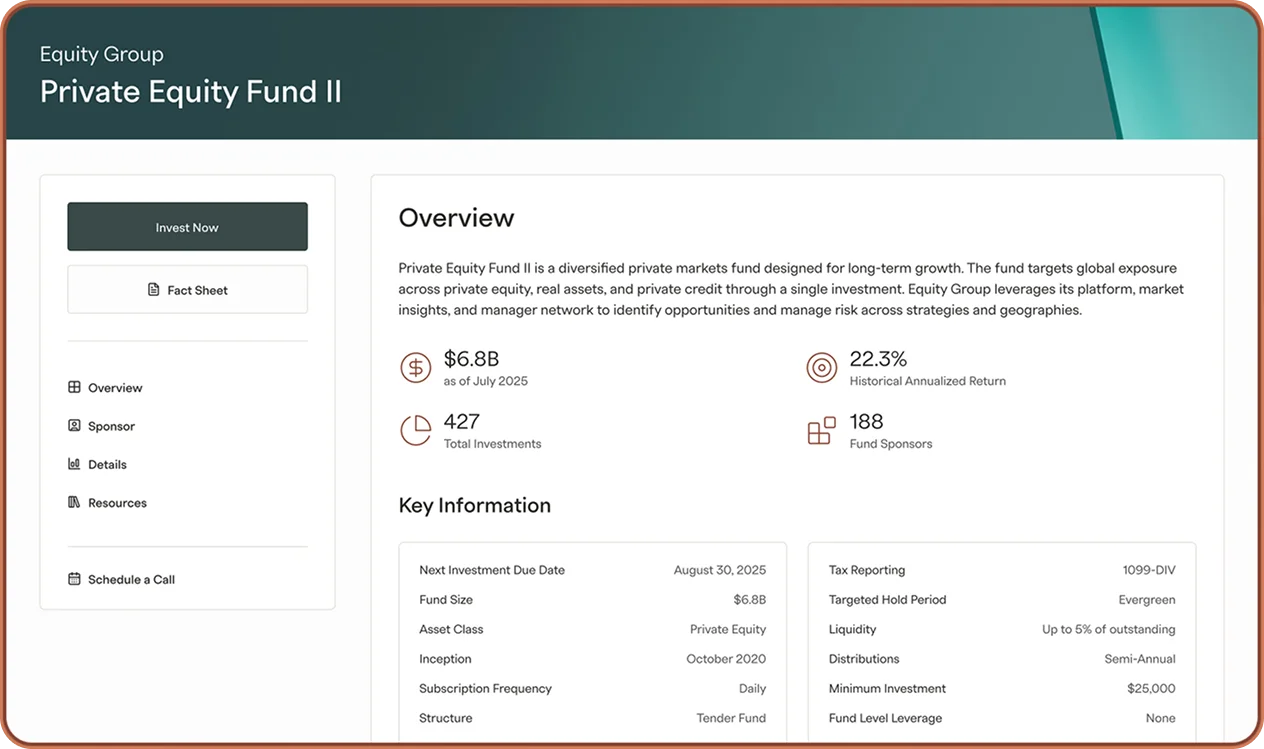Click the person icon beside Sponsor

pyautogui.click(x=73, y=425)
